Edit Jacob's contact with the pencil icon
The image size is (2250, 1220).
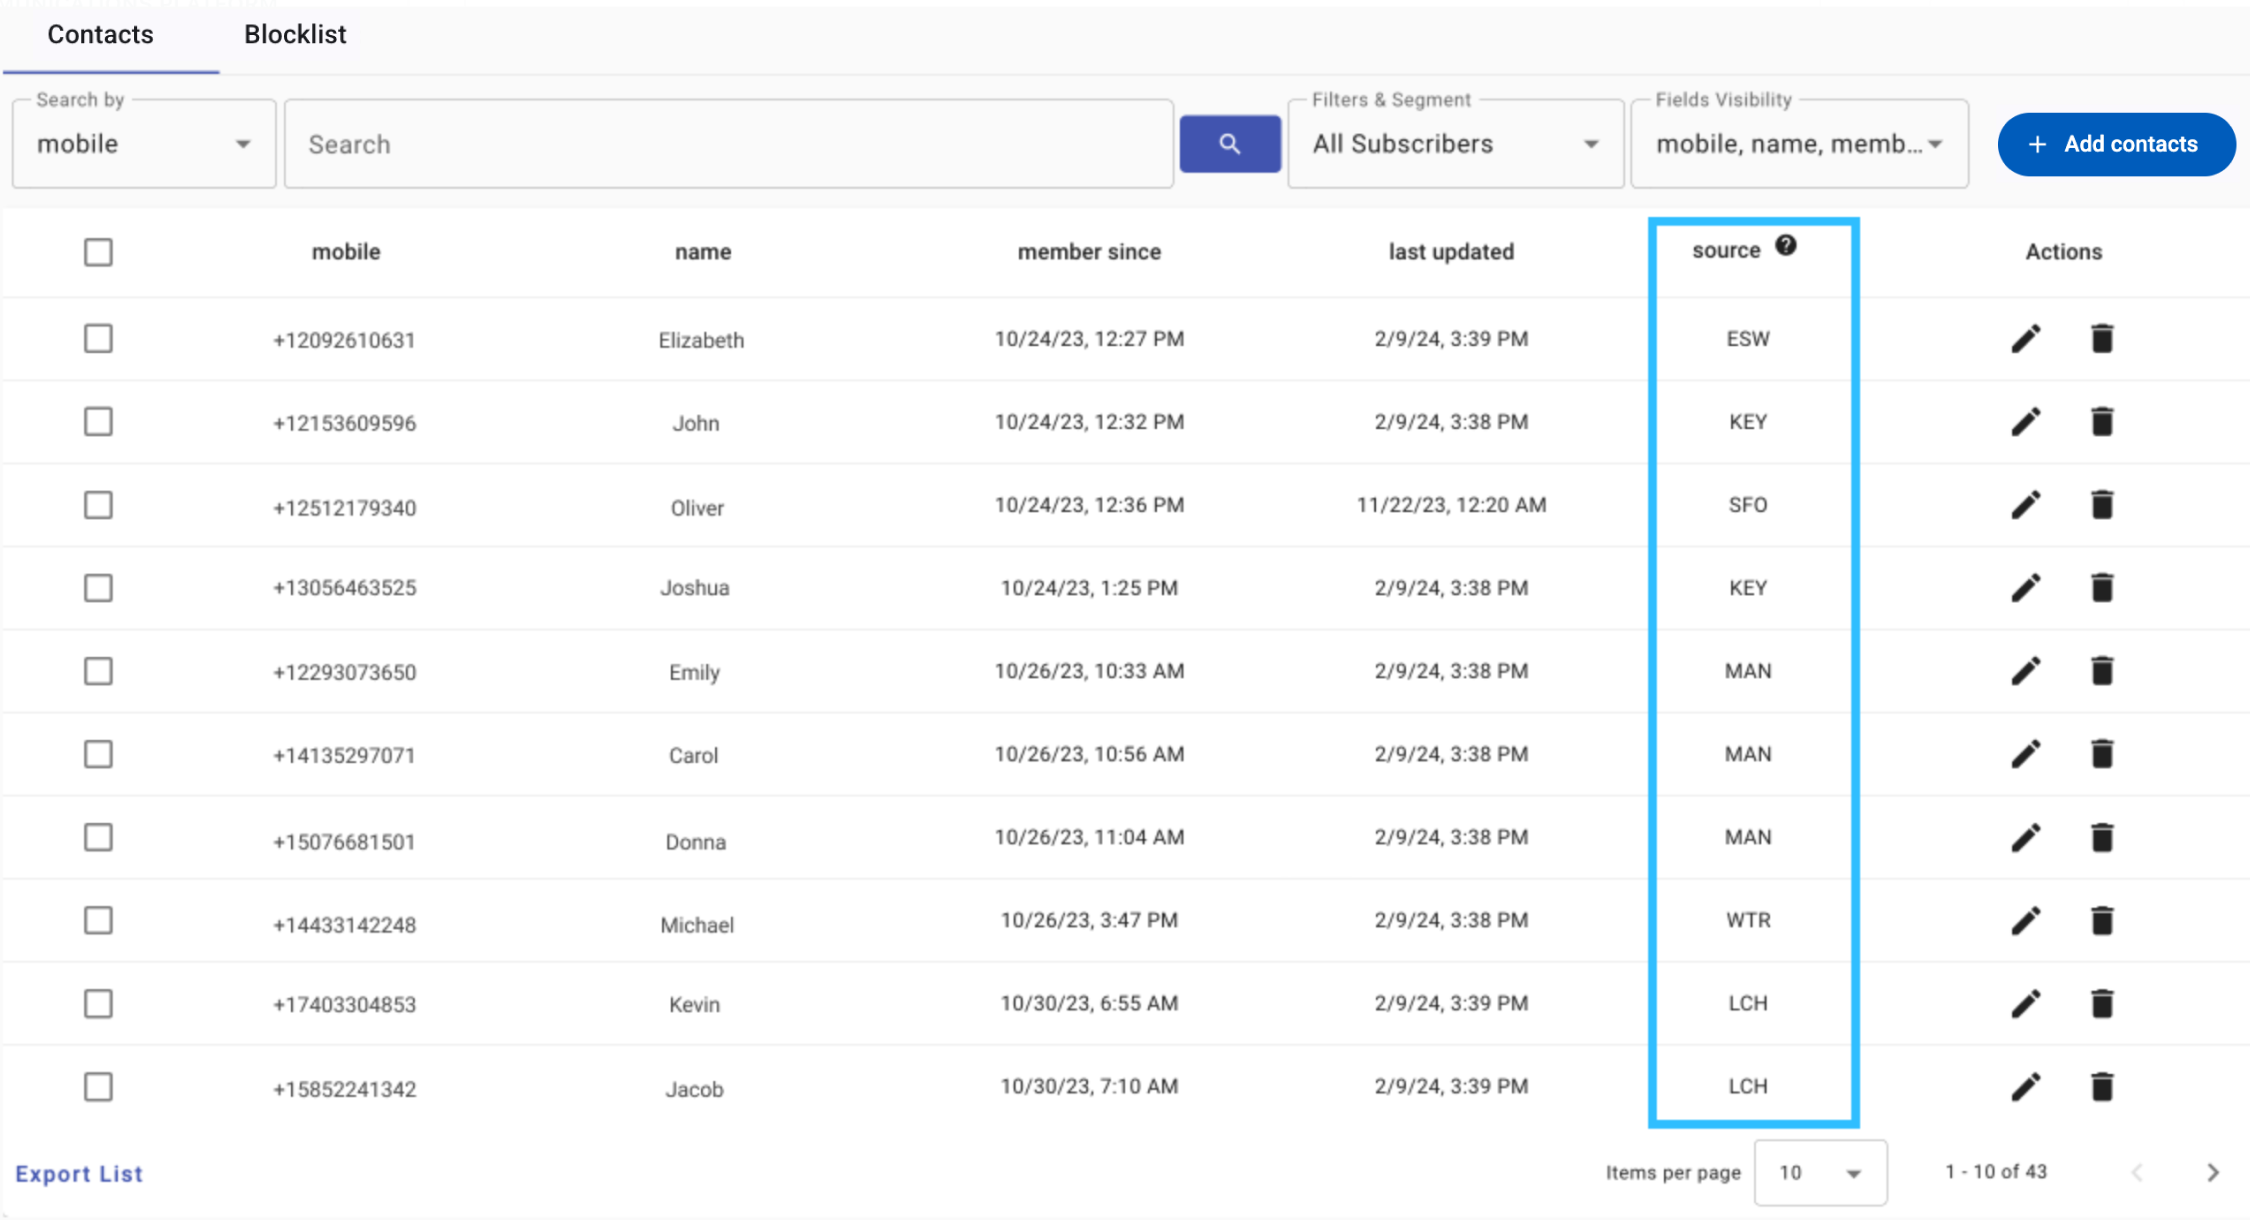click(x=2025, y=1086)
